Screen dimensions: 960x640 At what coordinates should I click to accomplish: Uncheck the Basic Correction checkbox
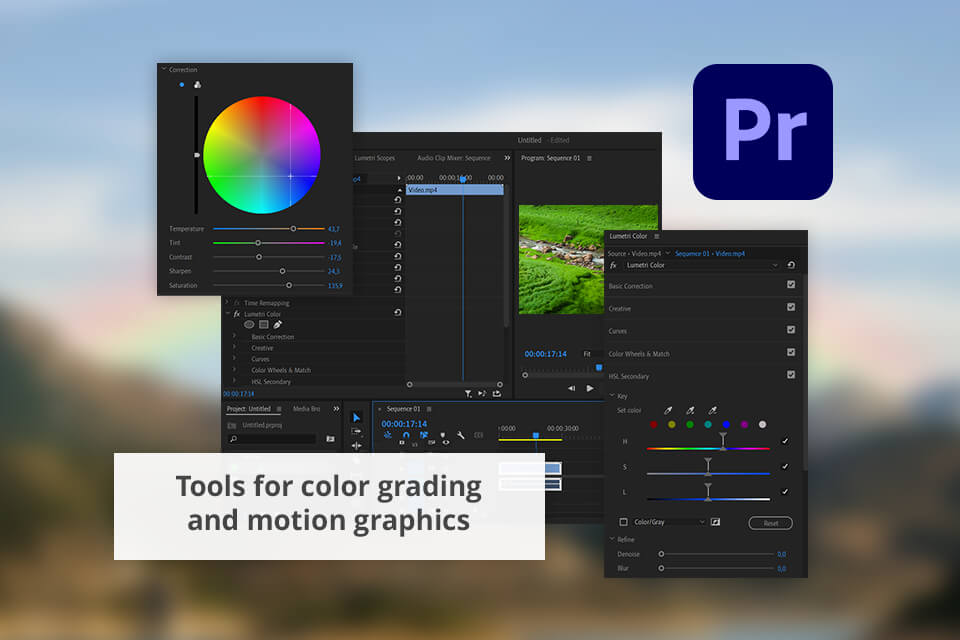[791, 285]
